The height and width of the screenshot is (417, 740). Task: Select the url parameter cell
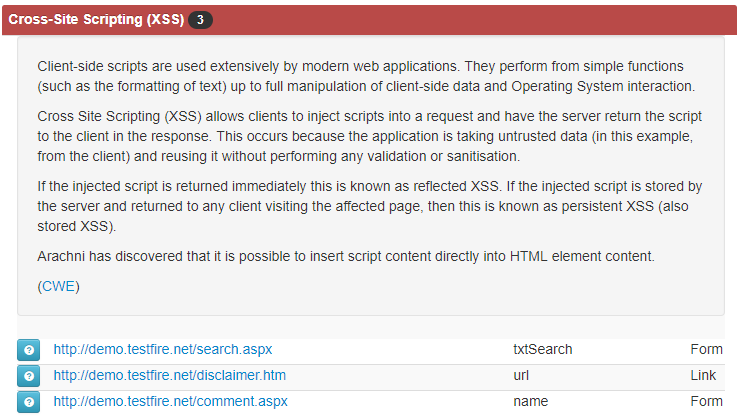click(x=521, y=375)
